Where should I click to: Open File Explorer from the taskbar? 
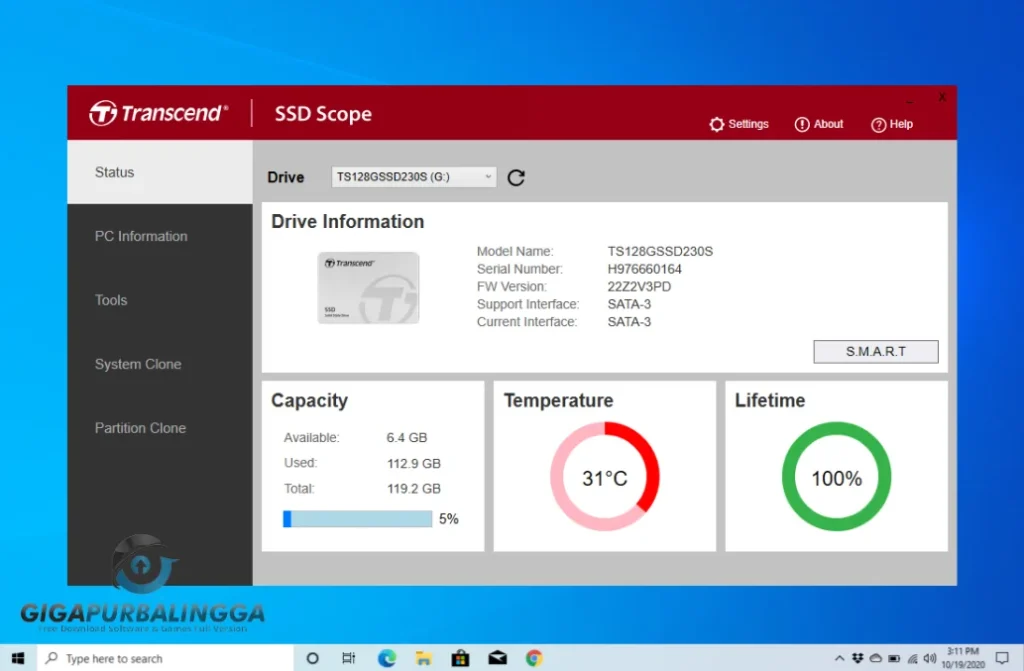(x=422, y=658)
